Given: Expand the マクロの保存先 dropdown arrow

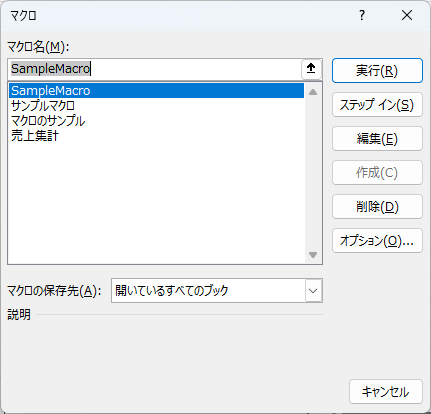Looking at the screenshot, I should click(x=313, y=291).
